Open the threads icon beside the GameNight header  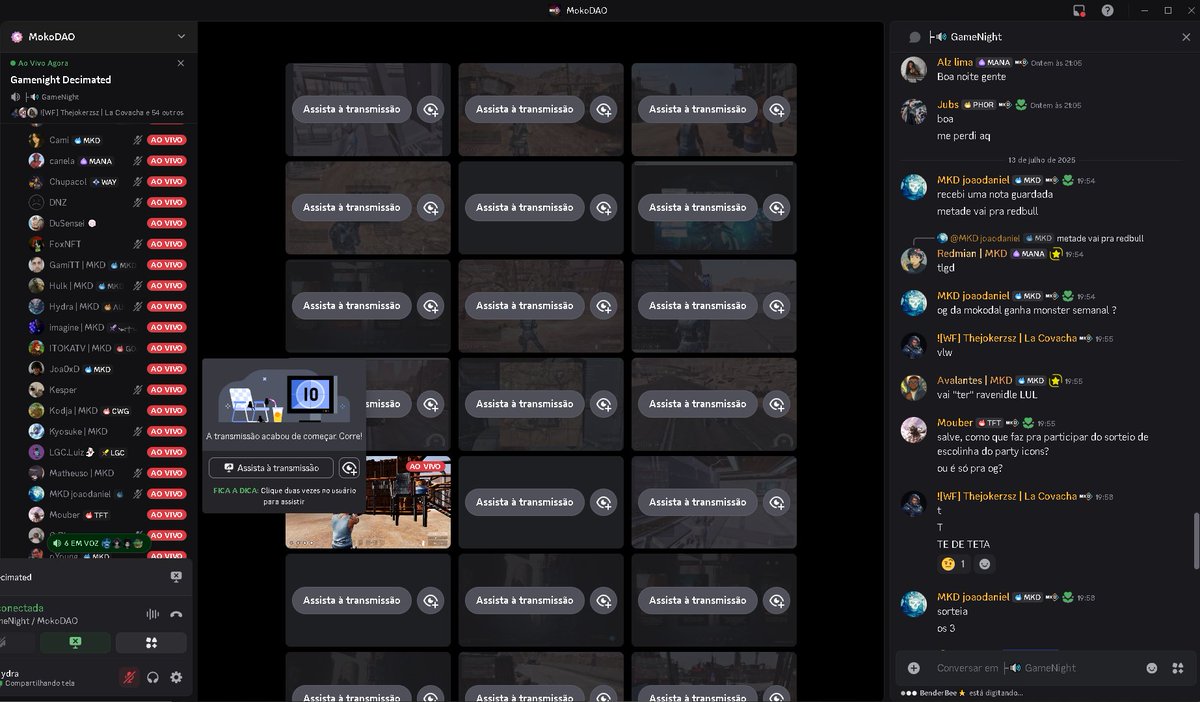914,37
